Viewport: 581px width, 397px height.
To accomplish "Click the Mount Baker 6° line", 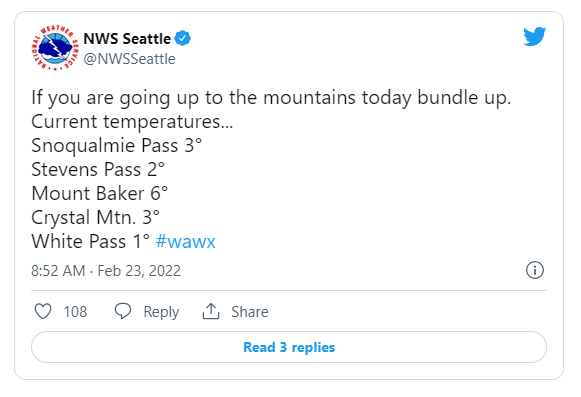I will 100,193.
